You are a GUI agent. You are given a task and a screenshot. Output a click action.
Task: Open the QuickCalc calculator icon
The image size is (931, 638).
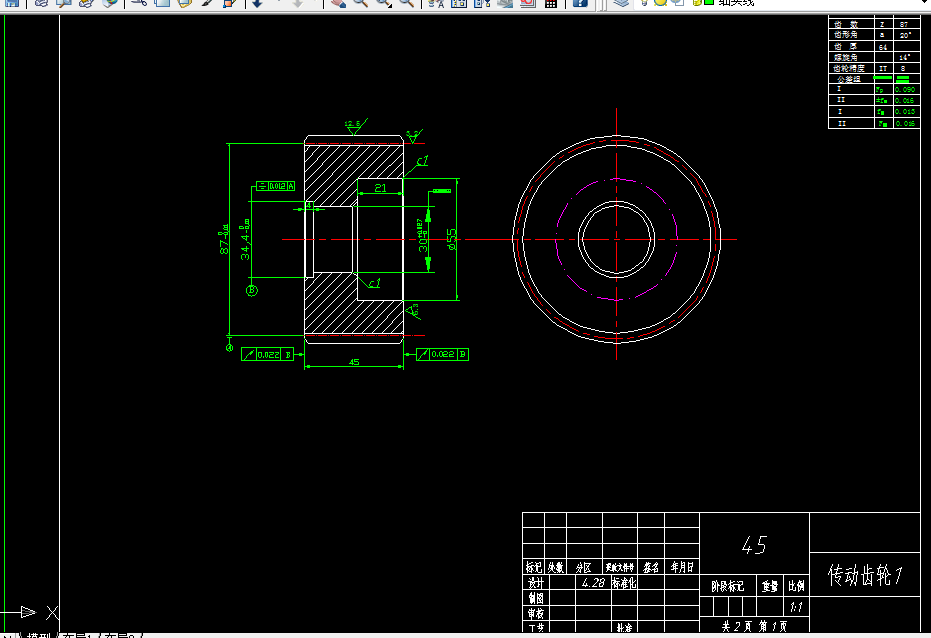point(551,3)
